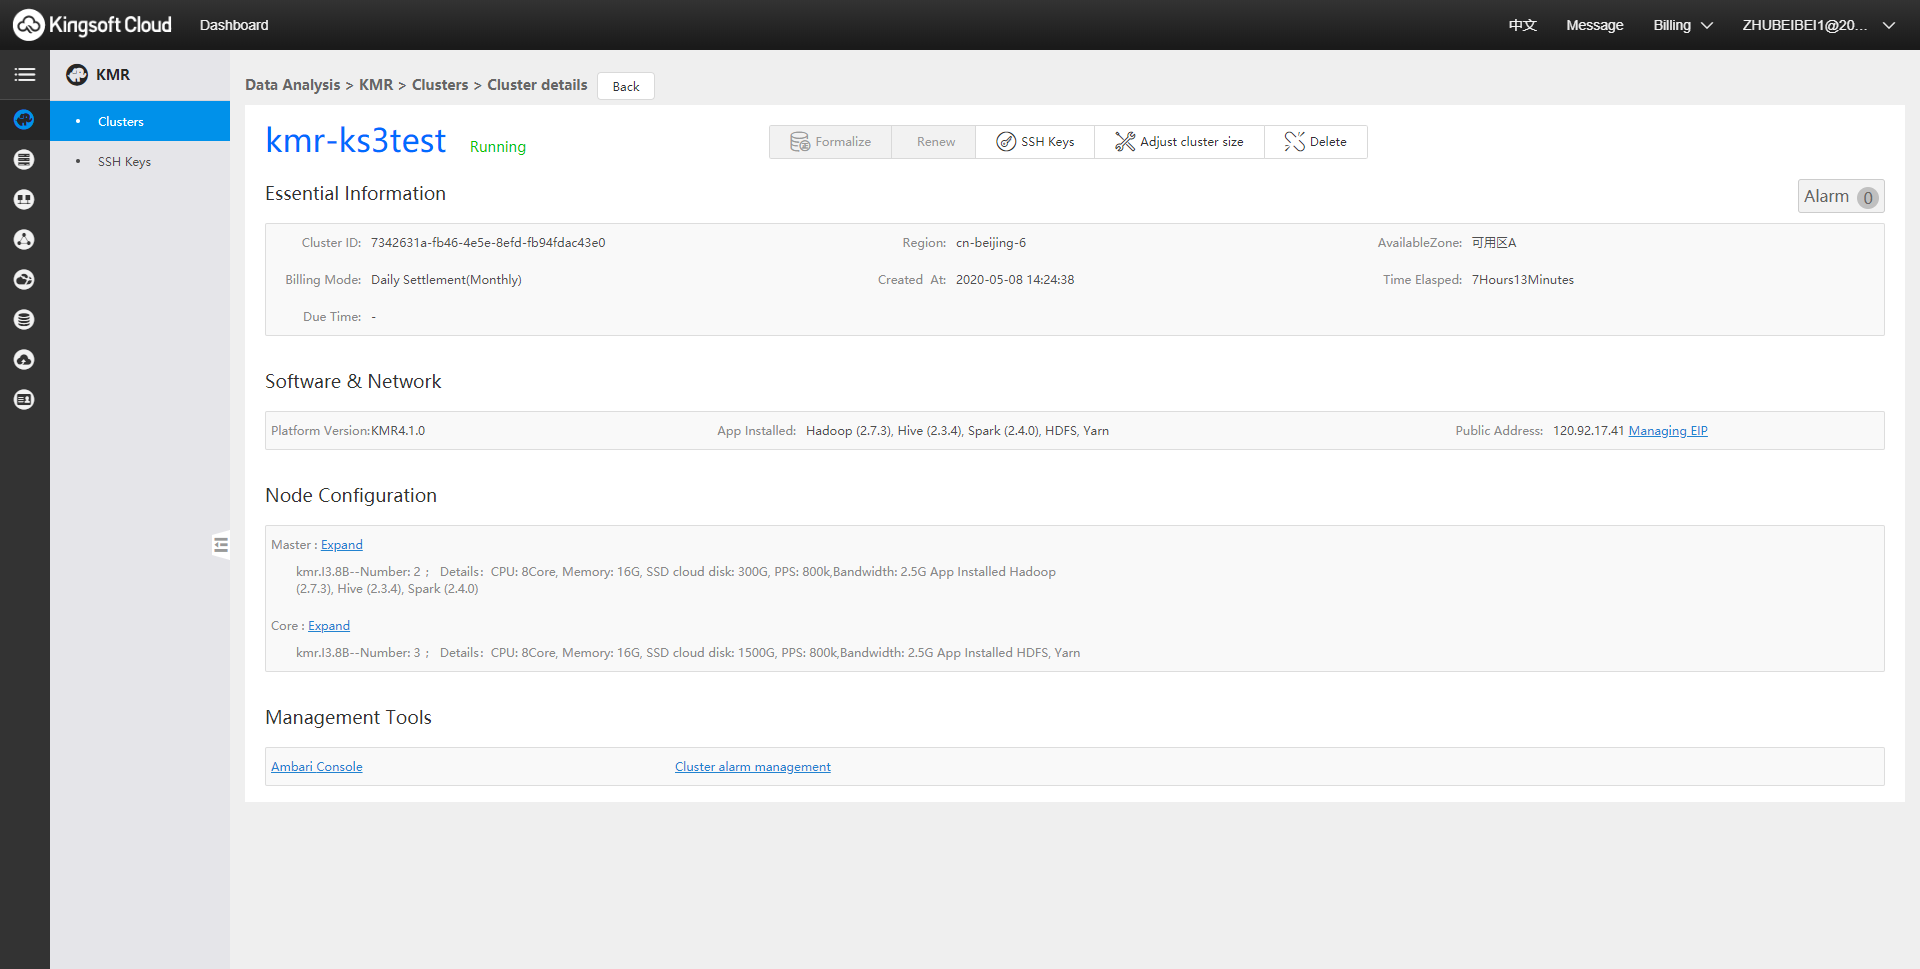This screenshot has width=1920, height=969.
Task: Click the Data Analysis breadcrumb
Action: coord(293,85)
